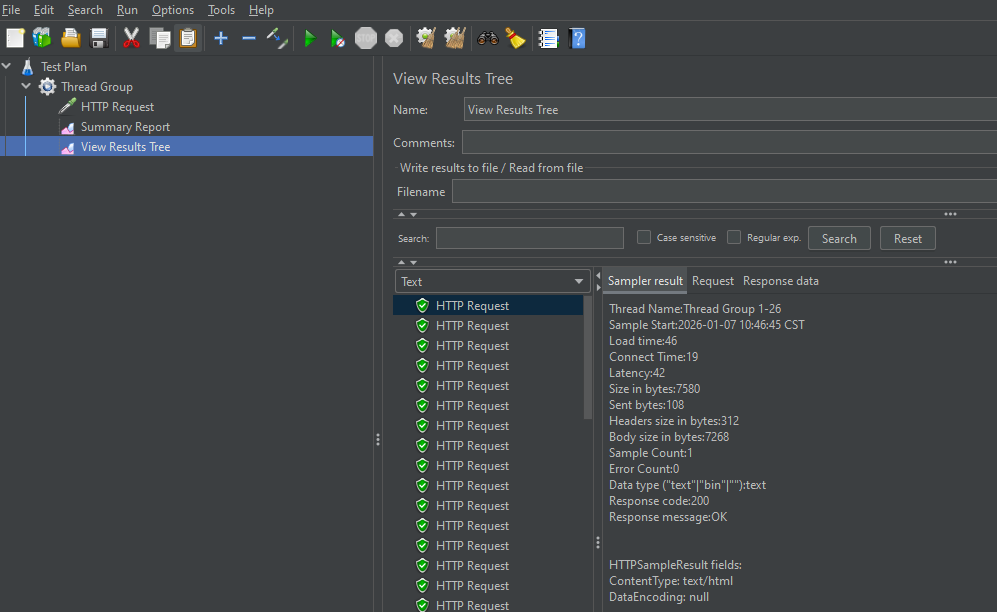Create a new test plan with New icon

pos(15,38)
